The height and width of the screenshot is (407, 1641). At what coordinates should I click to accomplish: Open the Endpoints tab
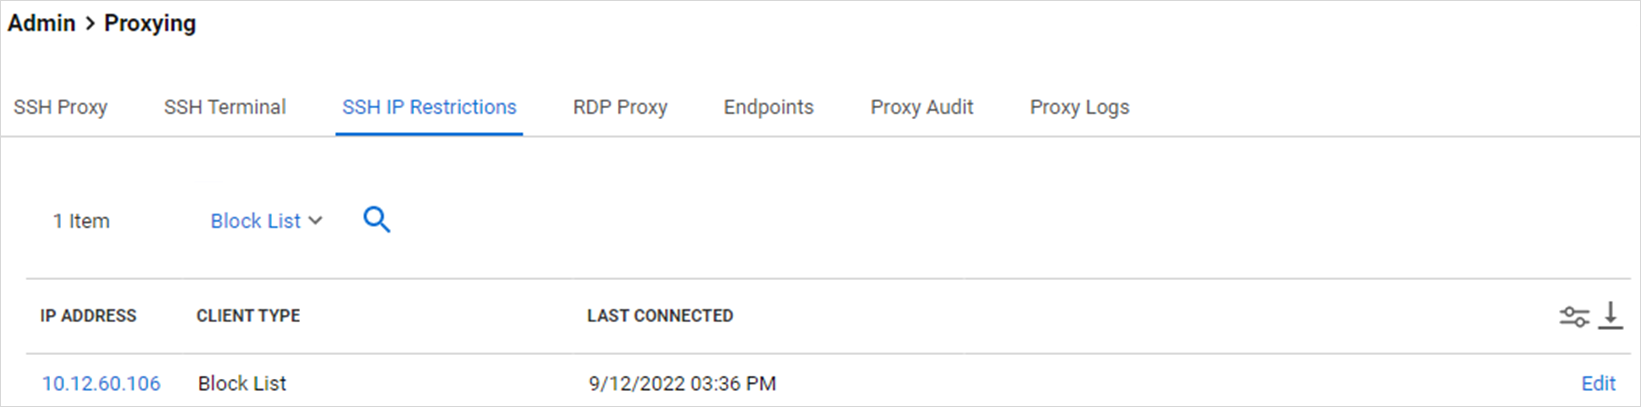point(769,107)
